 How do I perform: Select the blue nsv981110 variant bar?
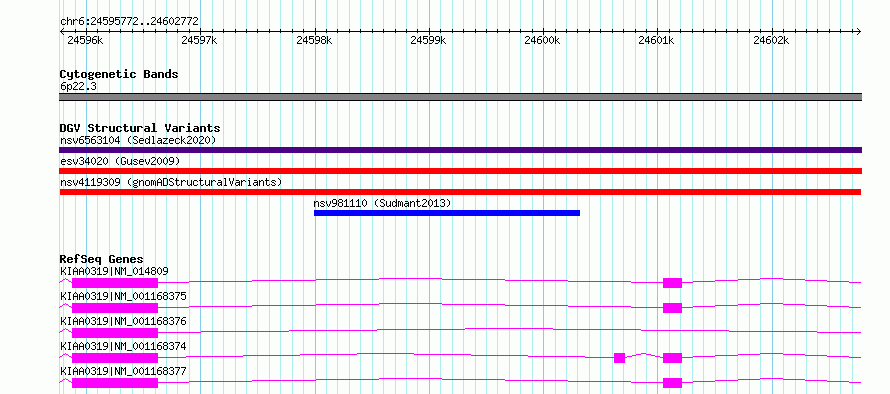point(447,213)
